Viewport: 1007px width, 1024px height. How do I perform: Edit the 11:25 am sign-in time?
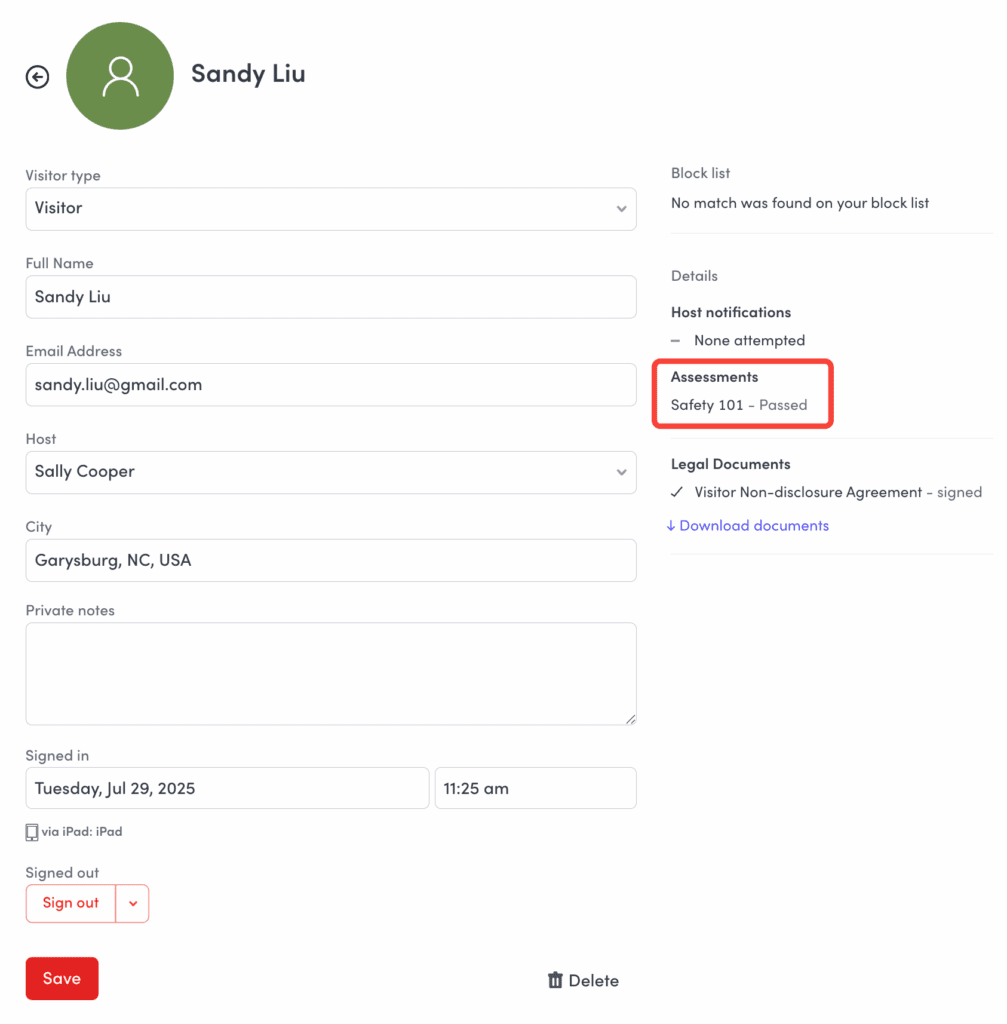click(x=535, y=788)
